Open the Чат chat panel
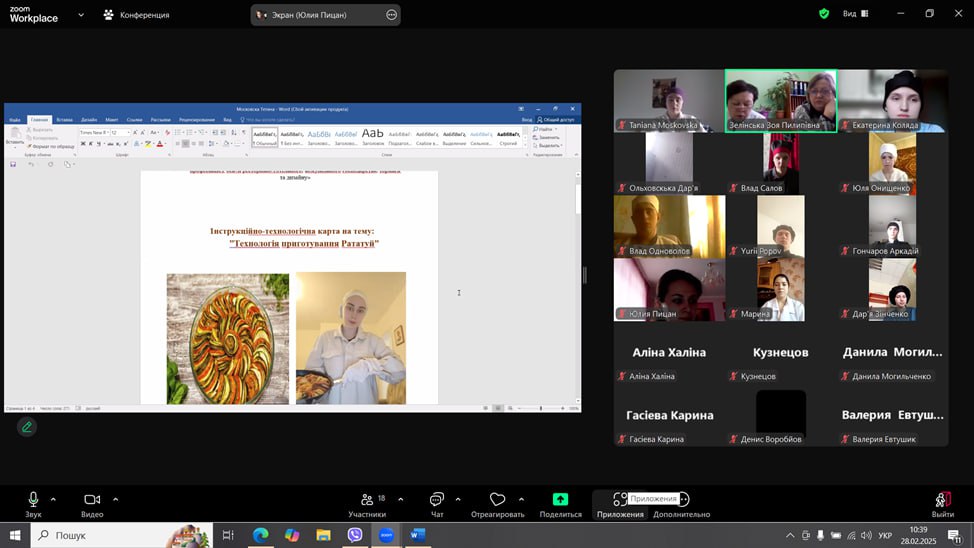974x548 pixels. click(x=437, y=500)
